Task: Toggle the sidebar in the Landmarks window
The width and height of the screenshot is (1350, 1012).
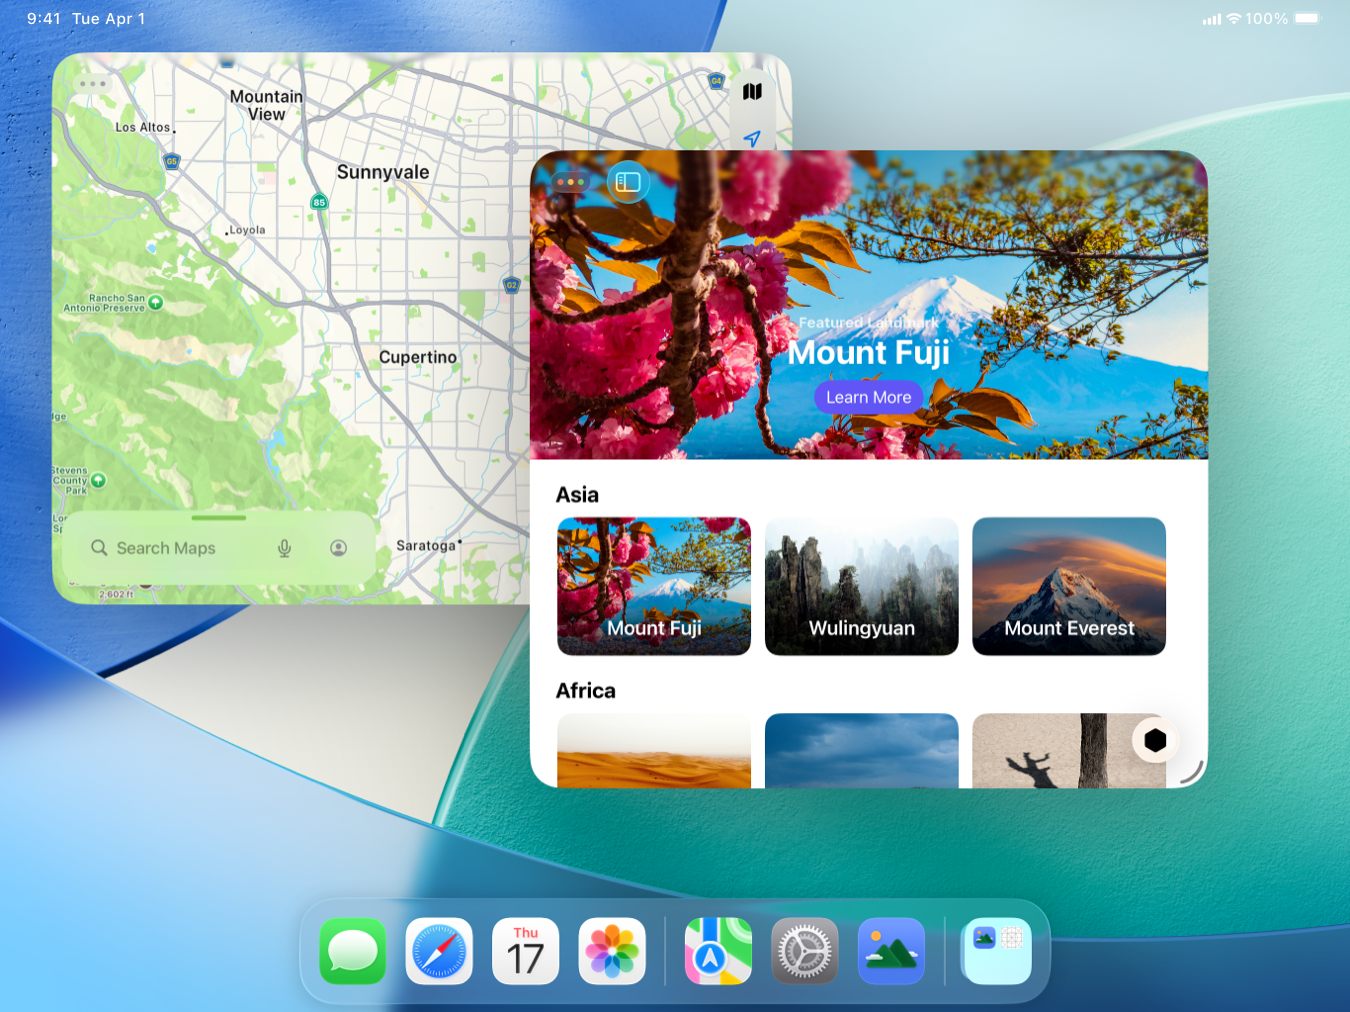Action: tap(628, 182)
